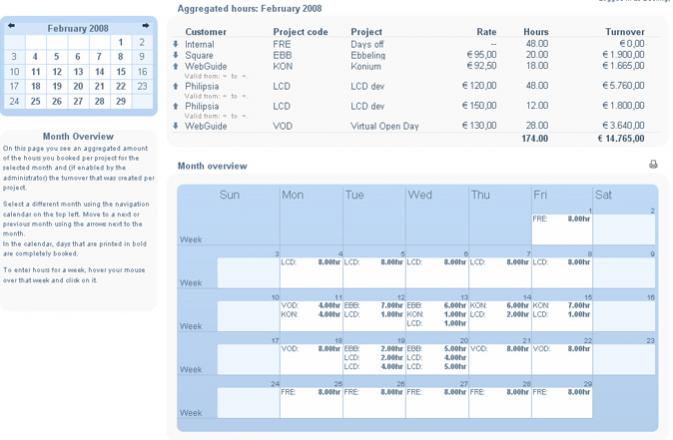Viewport: 673px width, 440px height.
Task: Click the Sun weekday header
Action: tap(229, 195)
